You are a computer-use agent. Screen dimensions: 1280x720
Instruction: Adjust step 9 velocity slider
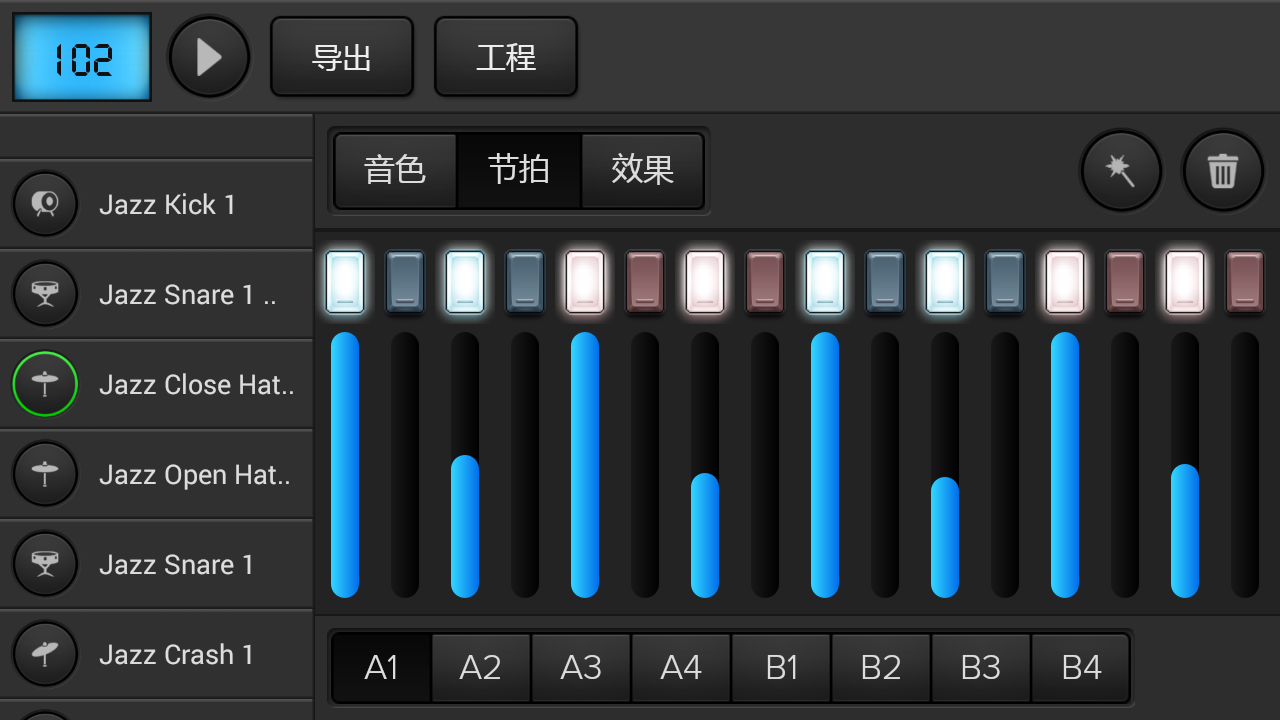pyautogui.click(x=825, y=465)
